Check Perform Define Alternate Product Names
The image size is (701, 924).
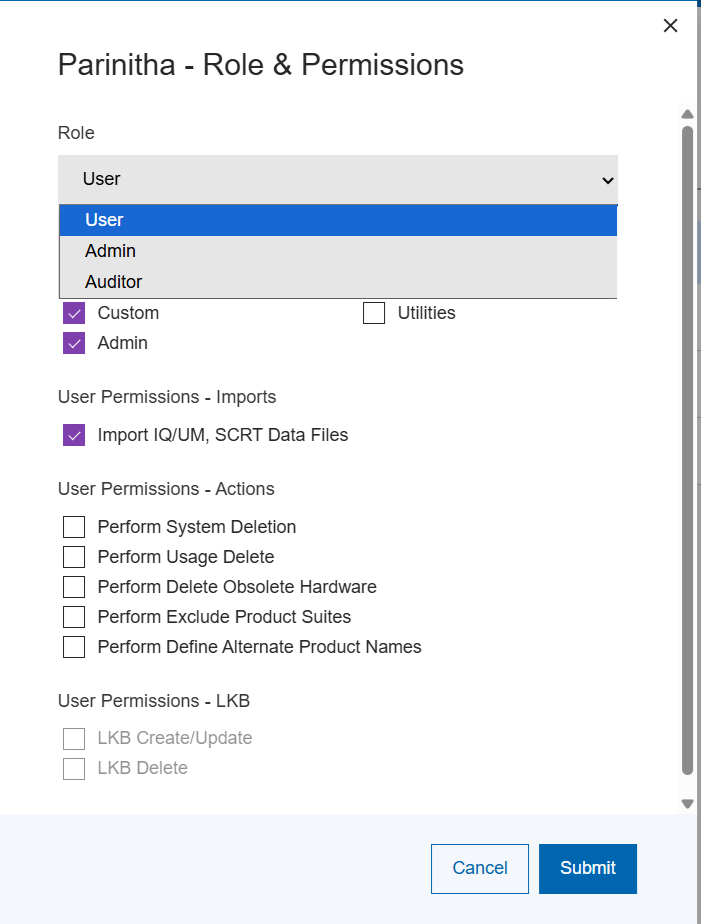click(74, 647)
